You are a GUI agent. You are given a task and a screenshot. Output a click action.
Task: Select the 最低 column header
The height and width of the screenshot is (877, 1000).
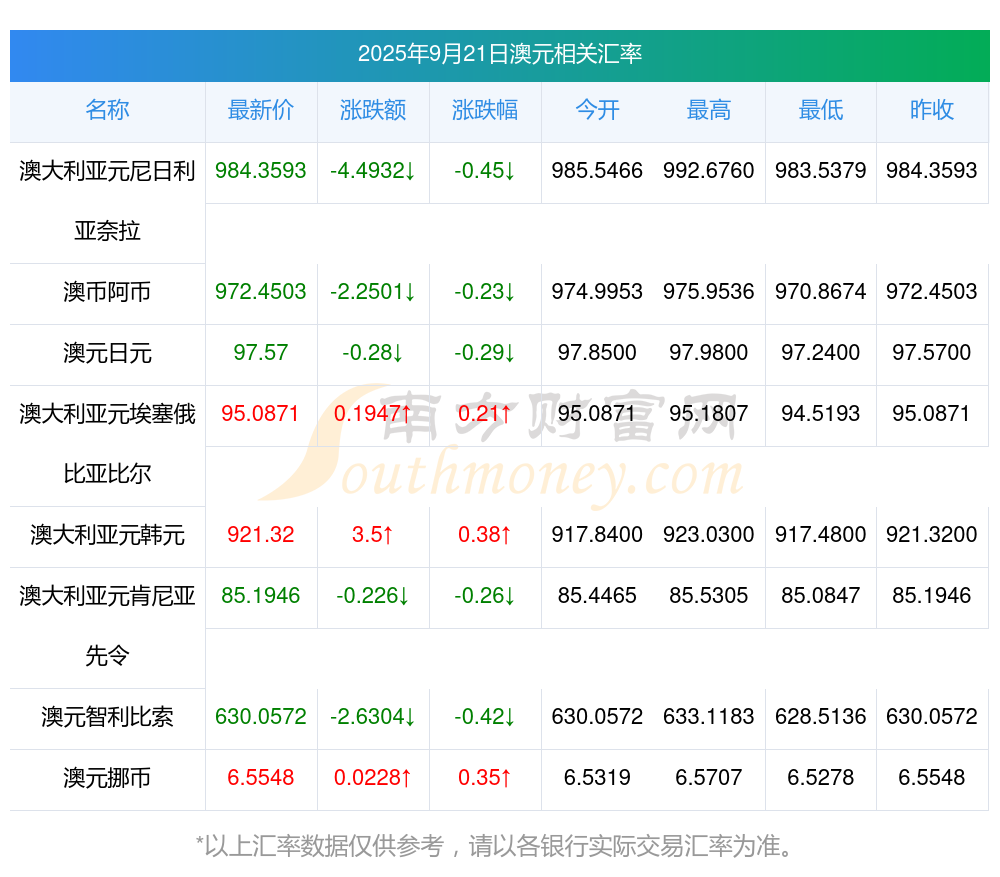[x=821, y=110]
